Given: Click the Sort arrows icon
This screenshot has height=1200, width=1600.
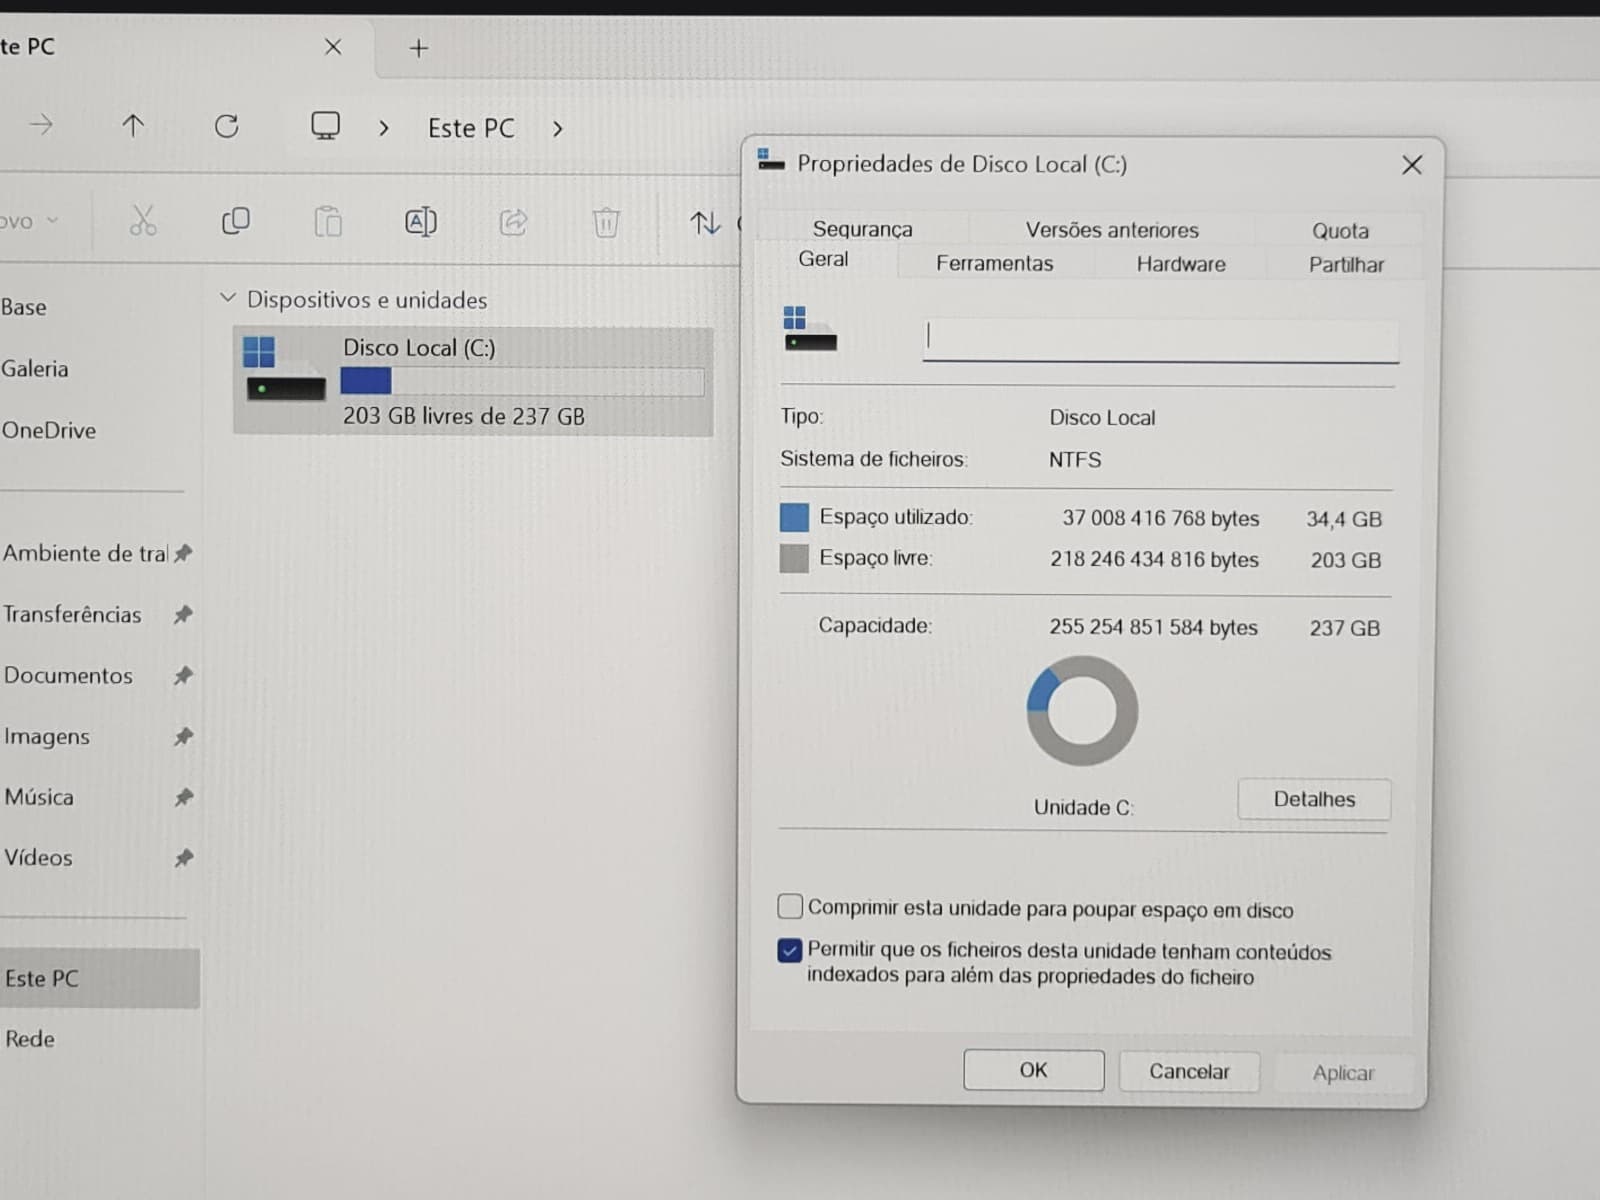Looking at the screenshot, I should [705, 222].
